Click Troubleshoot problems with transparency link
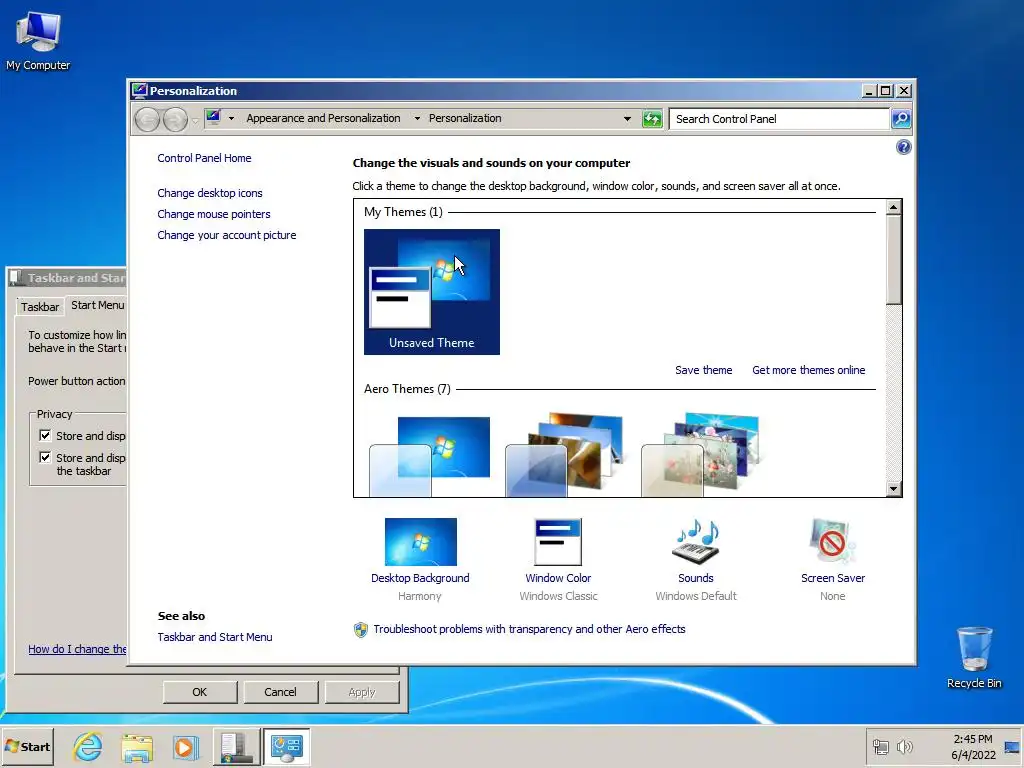 (x=530, y=629)
